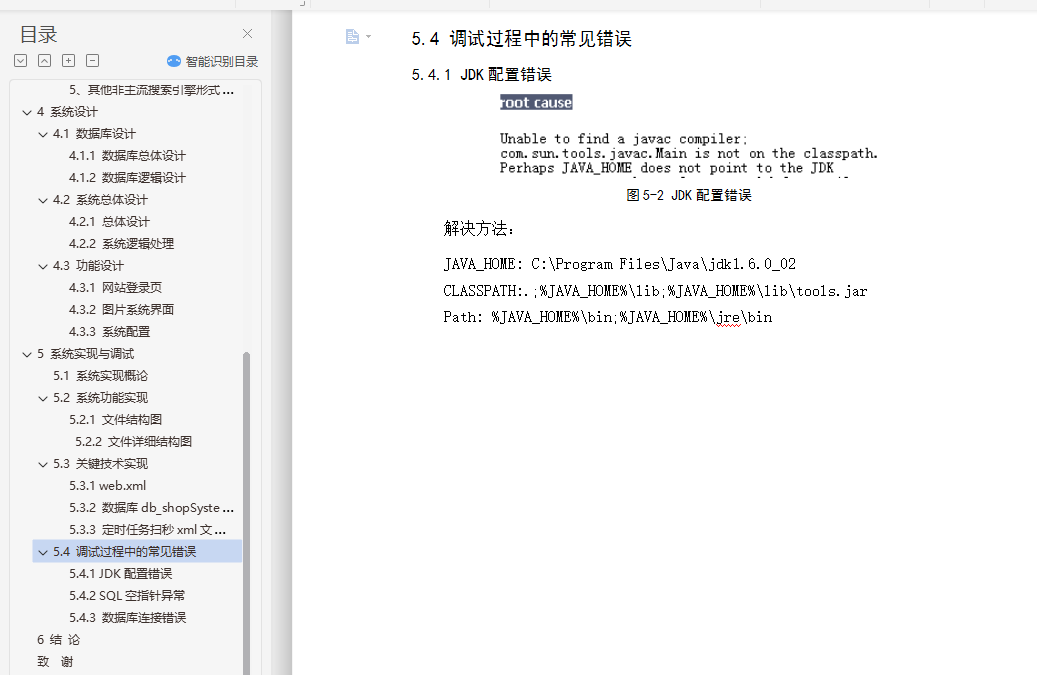Go to '5.4.1 JDK 配置错误' in outline
1037x675 pixels.
pos(120,573)
